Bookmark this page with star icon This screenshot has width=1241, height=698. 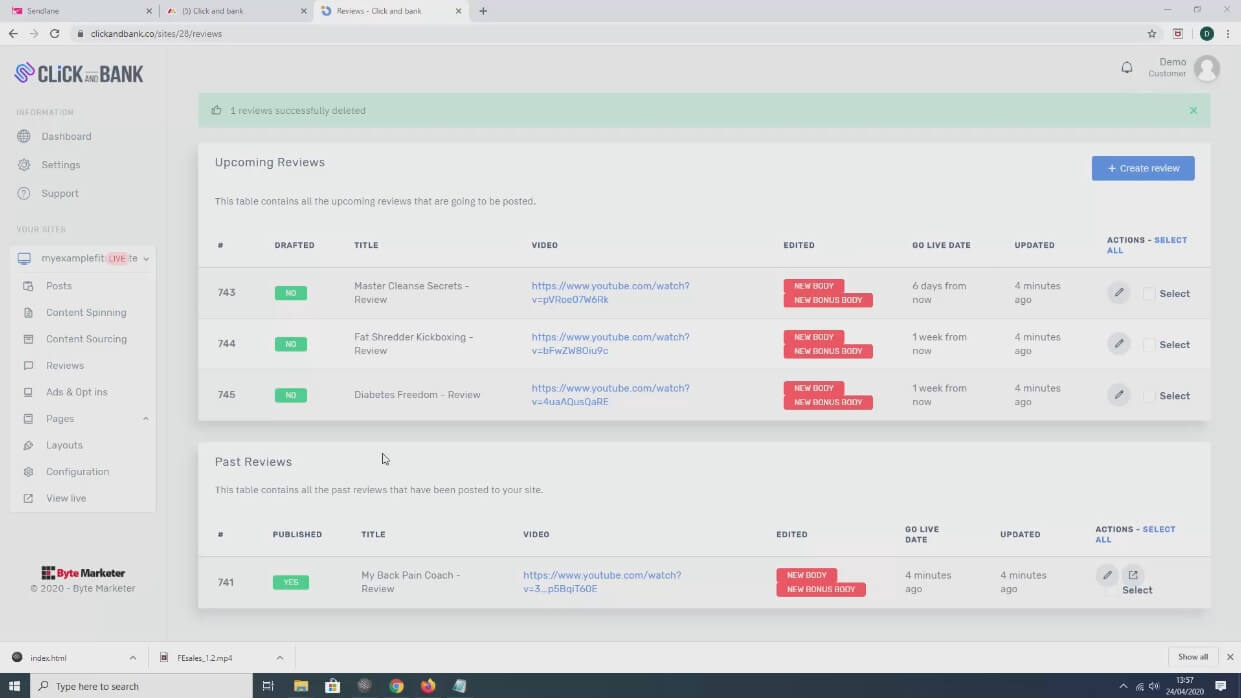point(1152,33)
